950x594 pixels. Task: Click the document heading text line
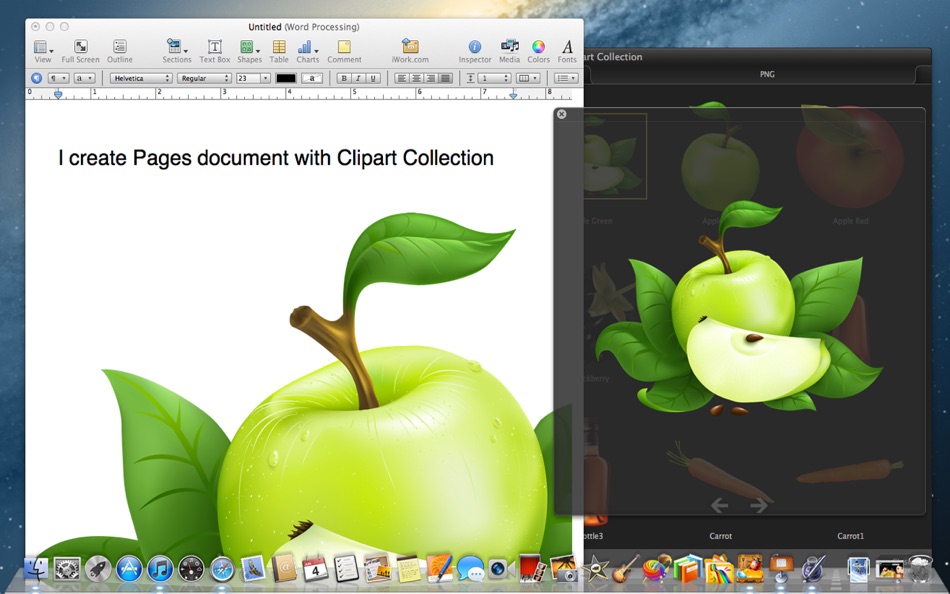click(276, 158)
